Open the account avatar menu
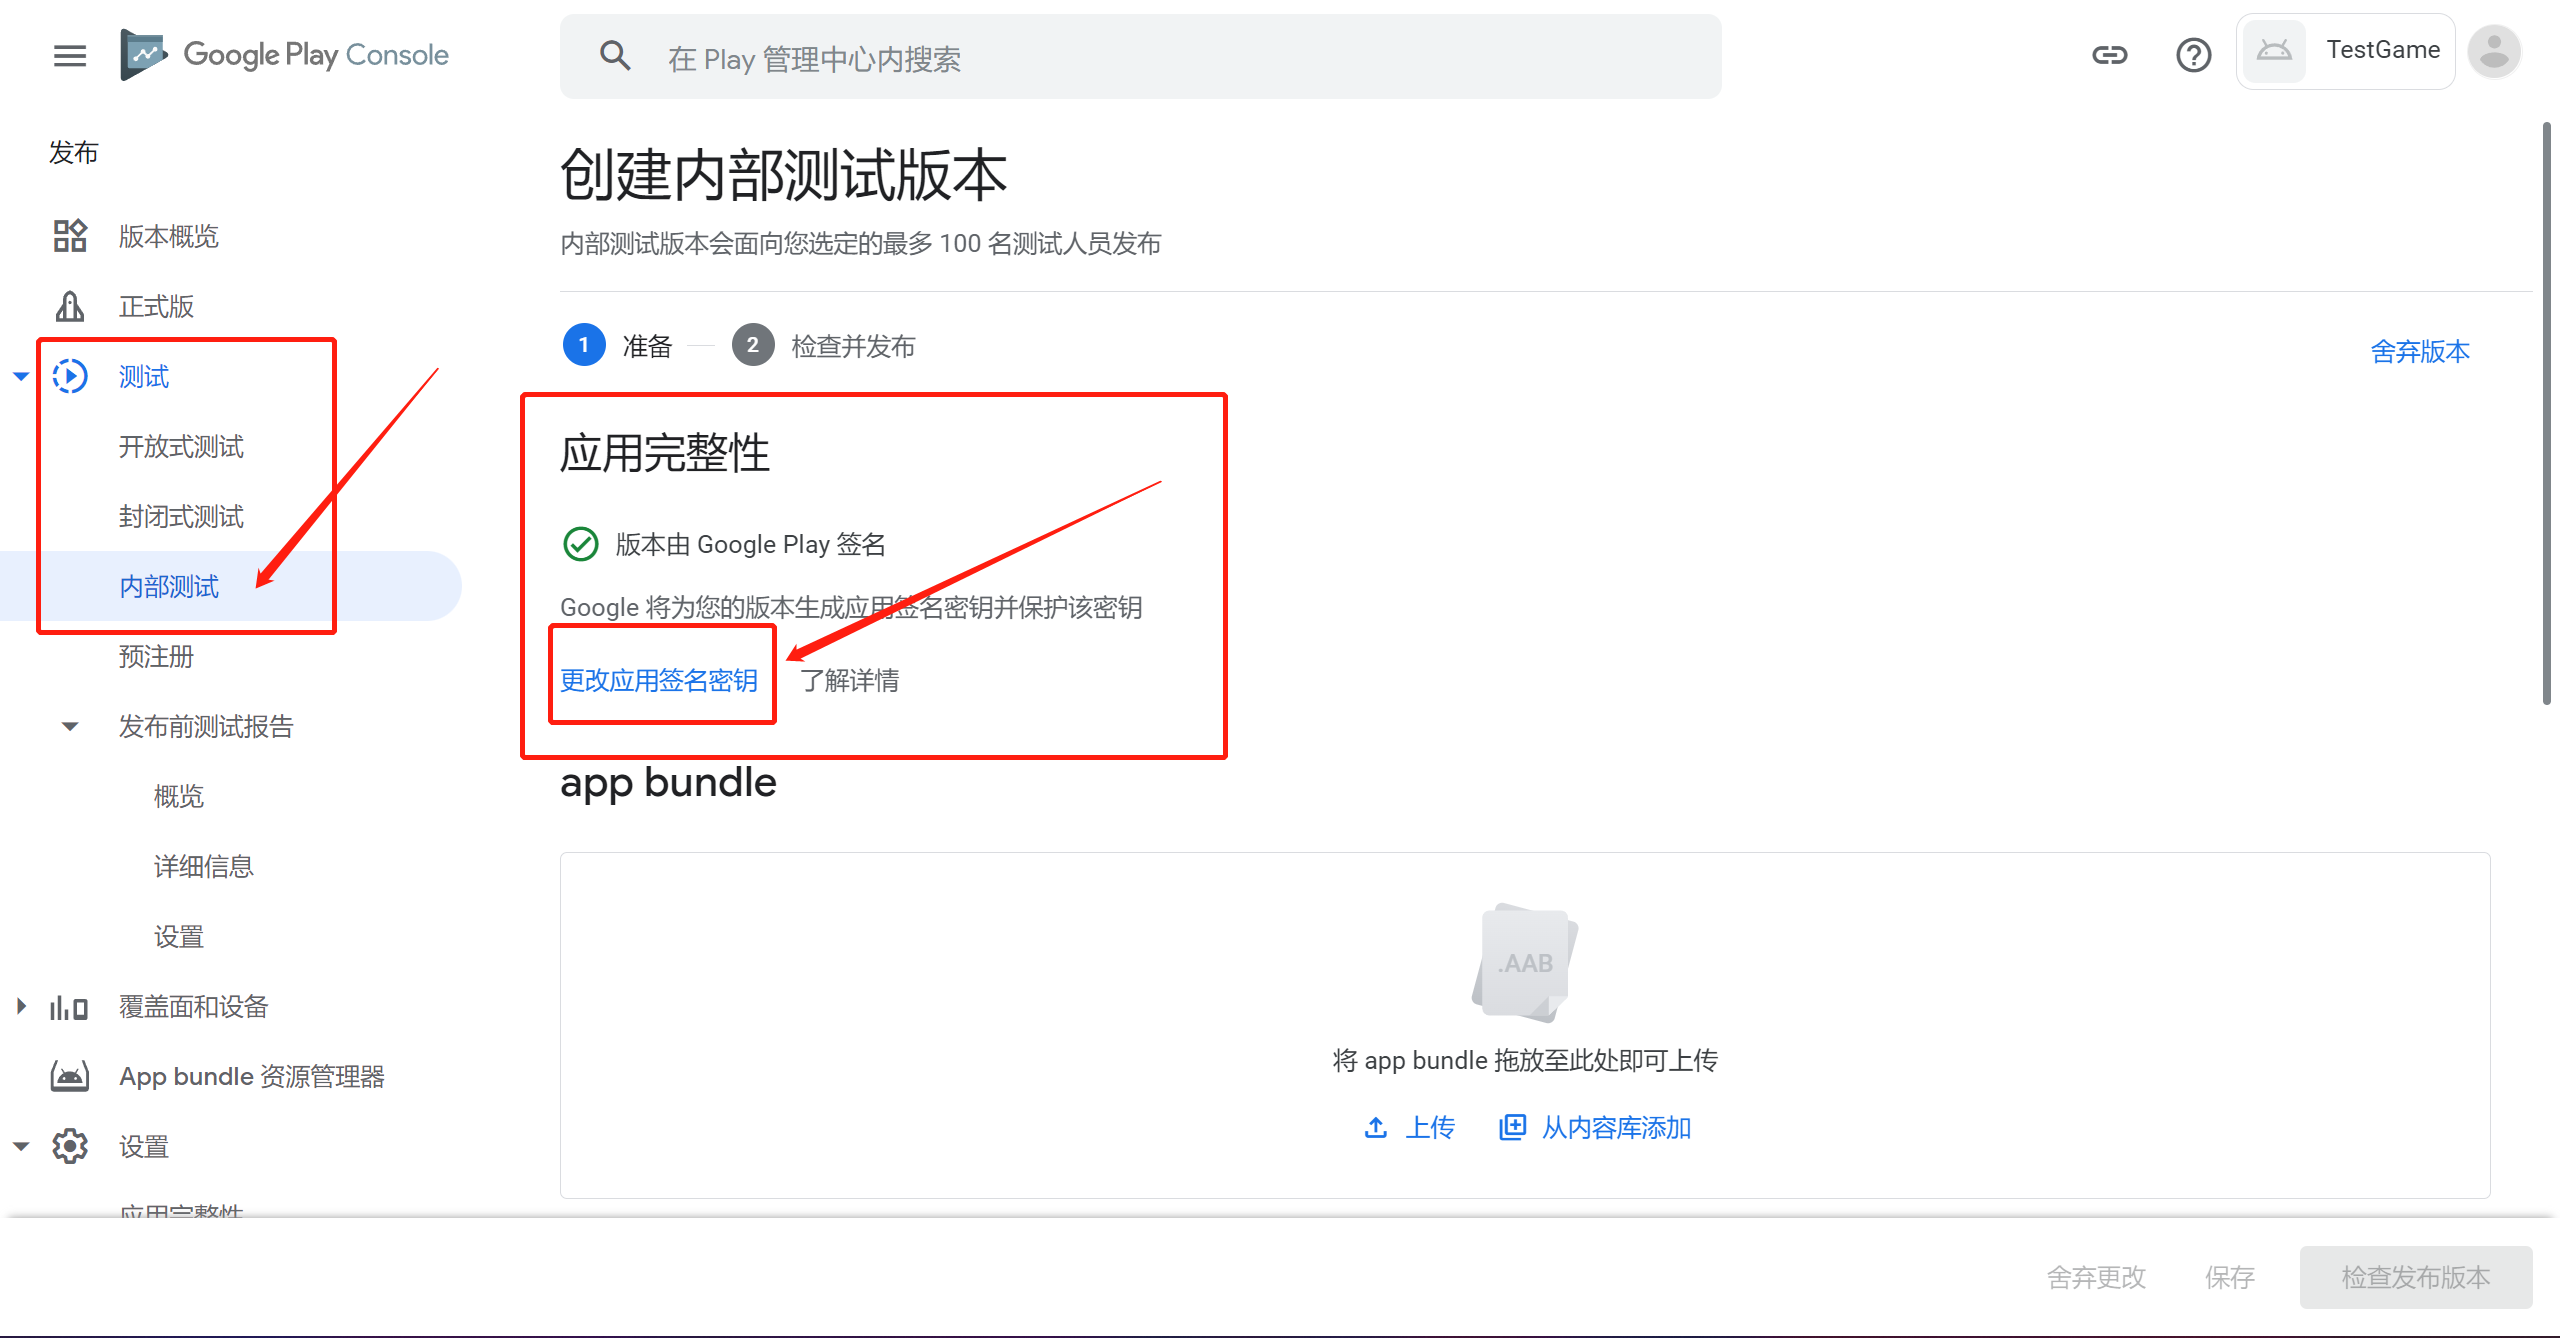The image size is (2560, 1338). pos(2494,52)
